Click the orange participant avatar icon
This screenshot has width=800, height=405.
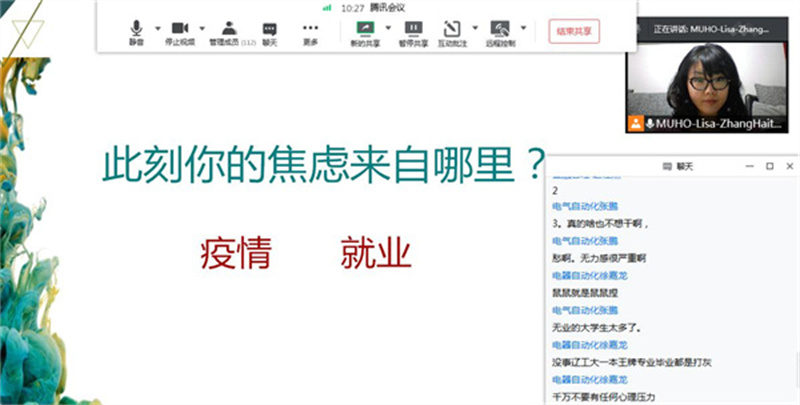(634, 124)
